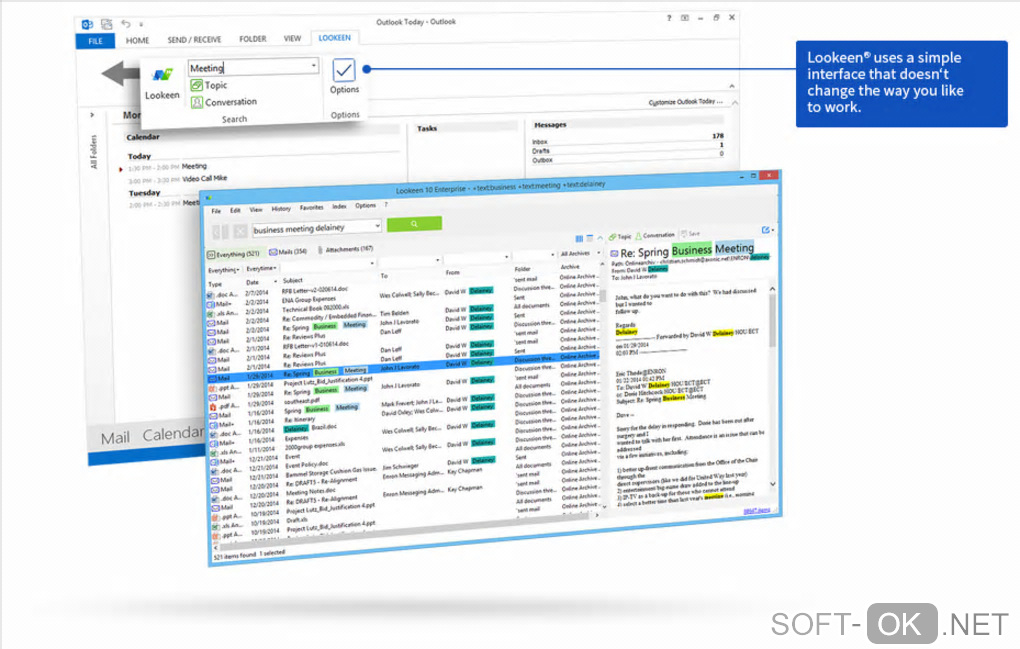Click the Video Call Mike appointment in Outlook calendar

[204, 178]
